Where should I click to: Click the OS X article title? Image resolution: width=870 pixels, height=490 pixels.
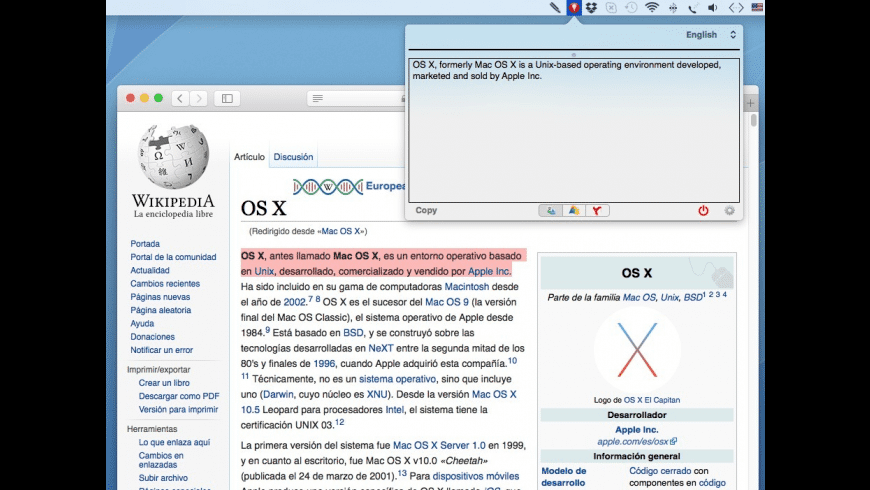[x=264, y=209]
